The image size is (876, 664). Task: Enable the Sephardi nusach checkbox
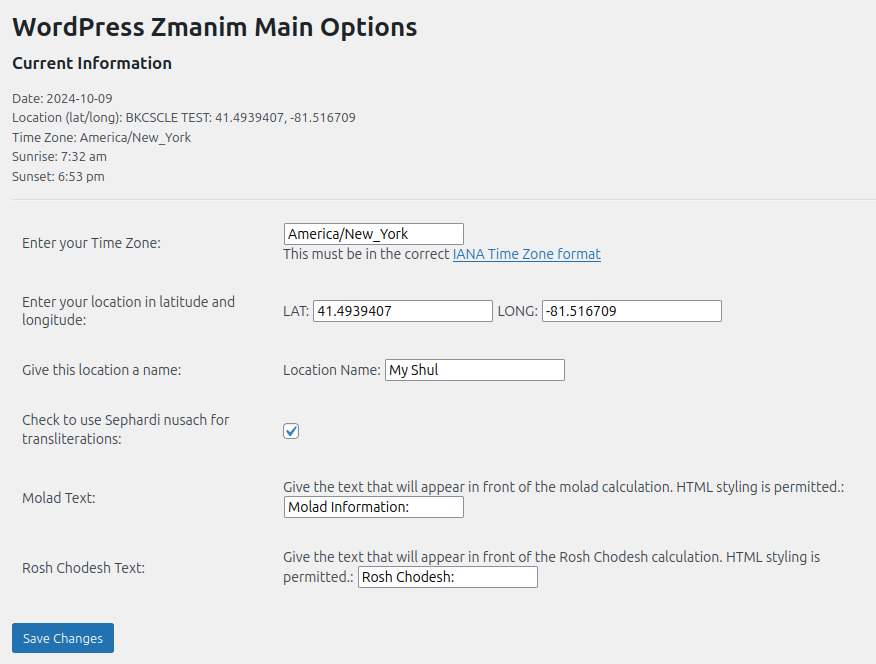[x=291, y=431]
